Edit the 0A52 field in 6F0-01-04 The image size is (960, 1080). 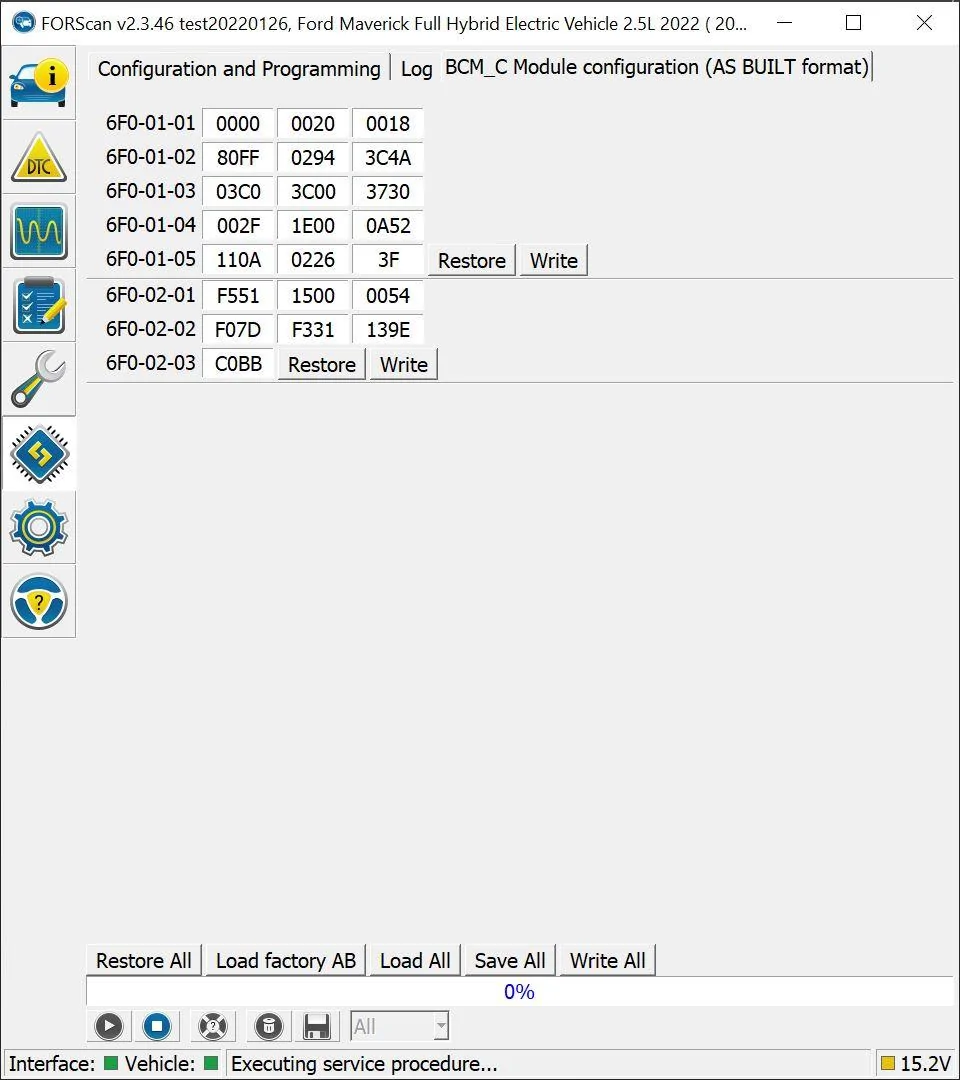388,226
